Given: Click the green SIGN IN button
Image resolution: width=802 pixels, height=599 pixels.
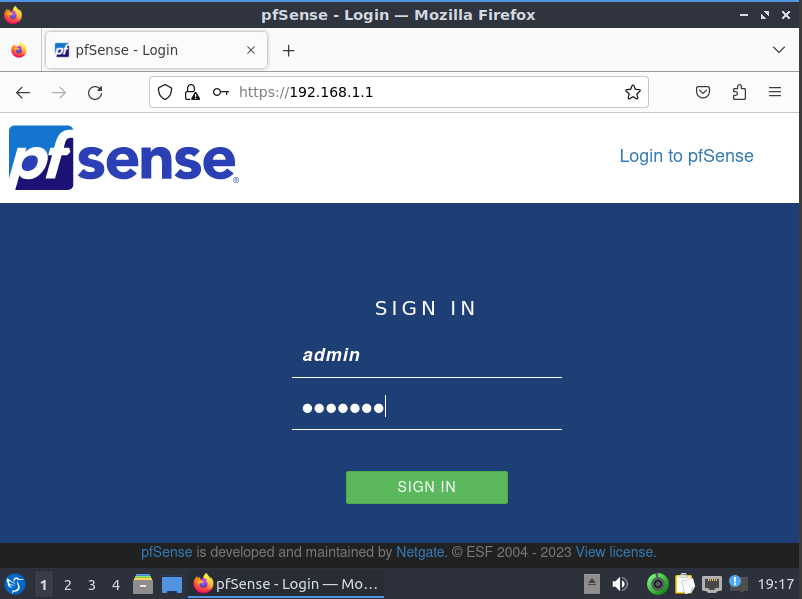Looking at the screenshot, I should point(427,487).
